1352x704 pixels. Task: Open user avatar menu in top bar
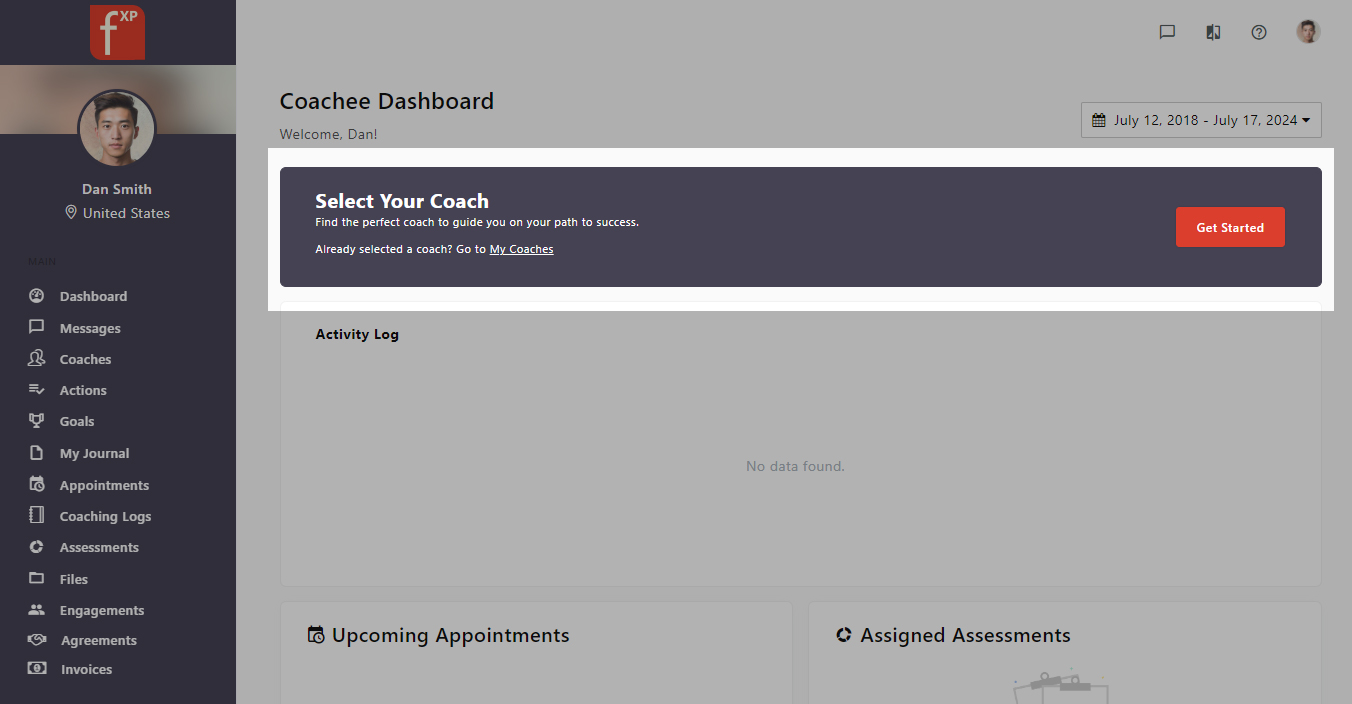(x=1308, y=32)
